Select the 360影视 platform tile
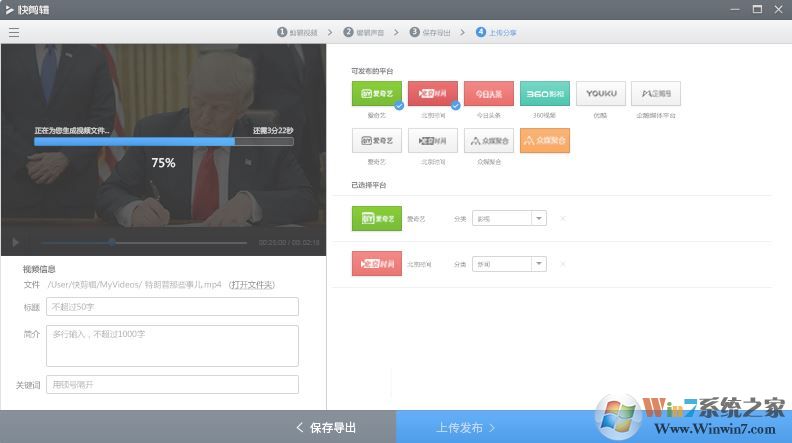Image resolution: width=792 pixels, height=443 pixels. [x=545, y=93]
